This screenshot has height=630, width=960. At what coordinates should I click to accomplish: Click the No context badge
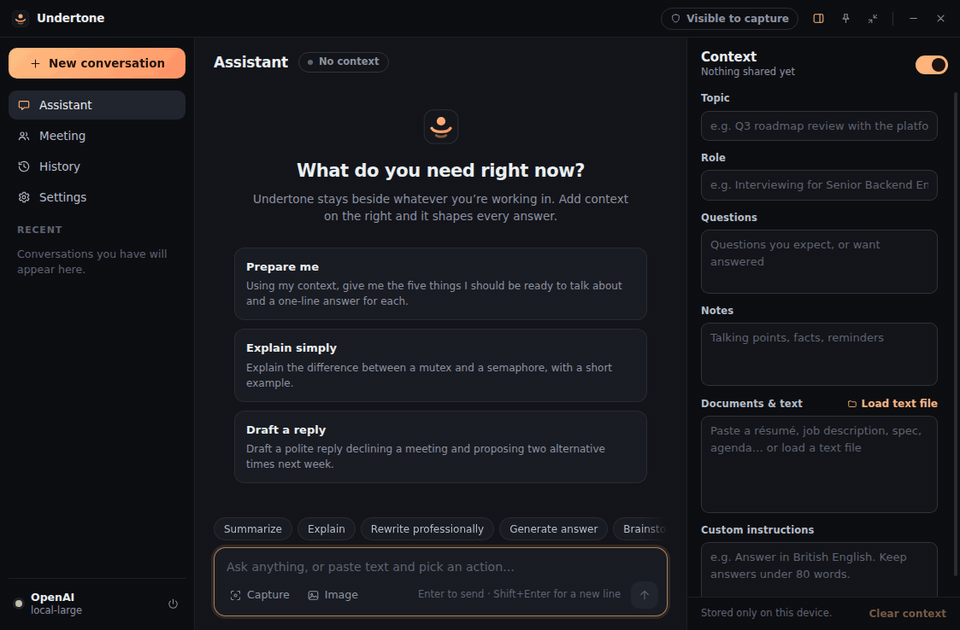[343, 62]
